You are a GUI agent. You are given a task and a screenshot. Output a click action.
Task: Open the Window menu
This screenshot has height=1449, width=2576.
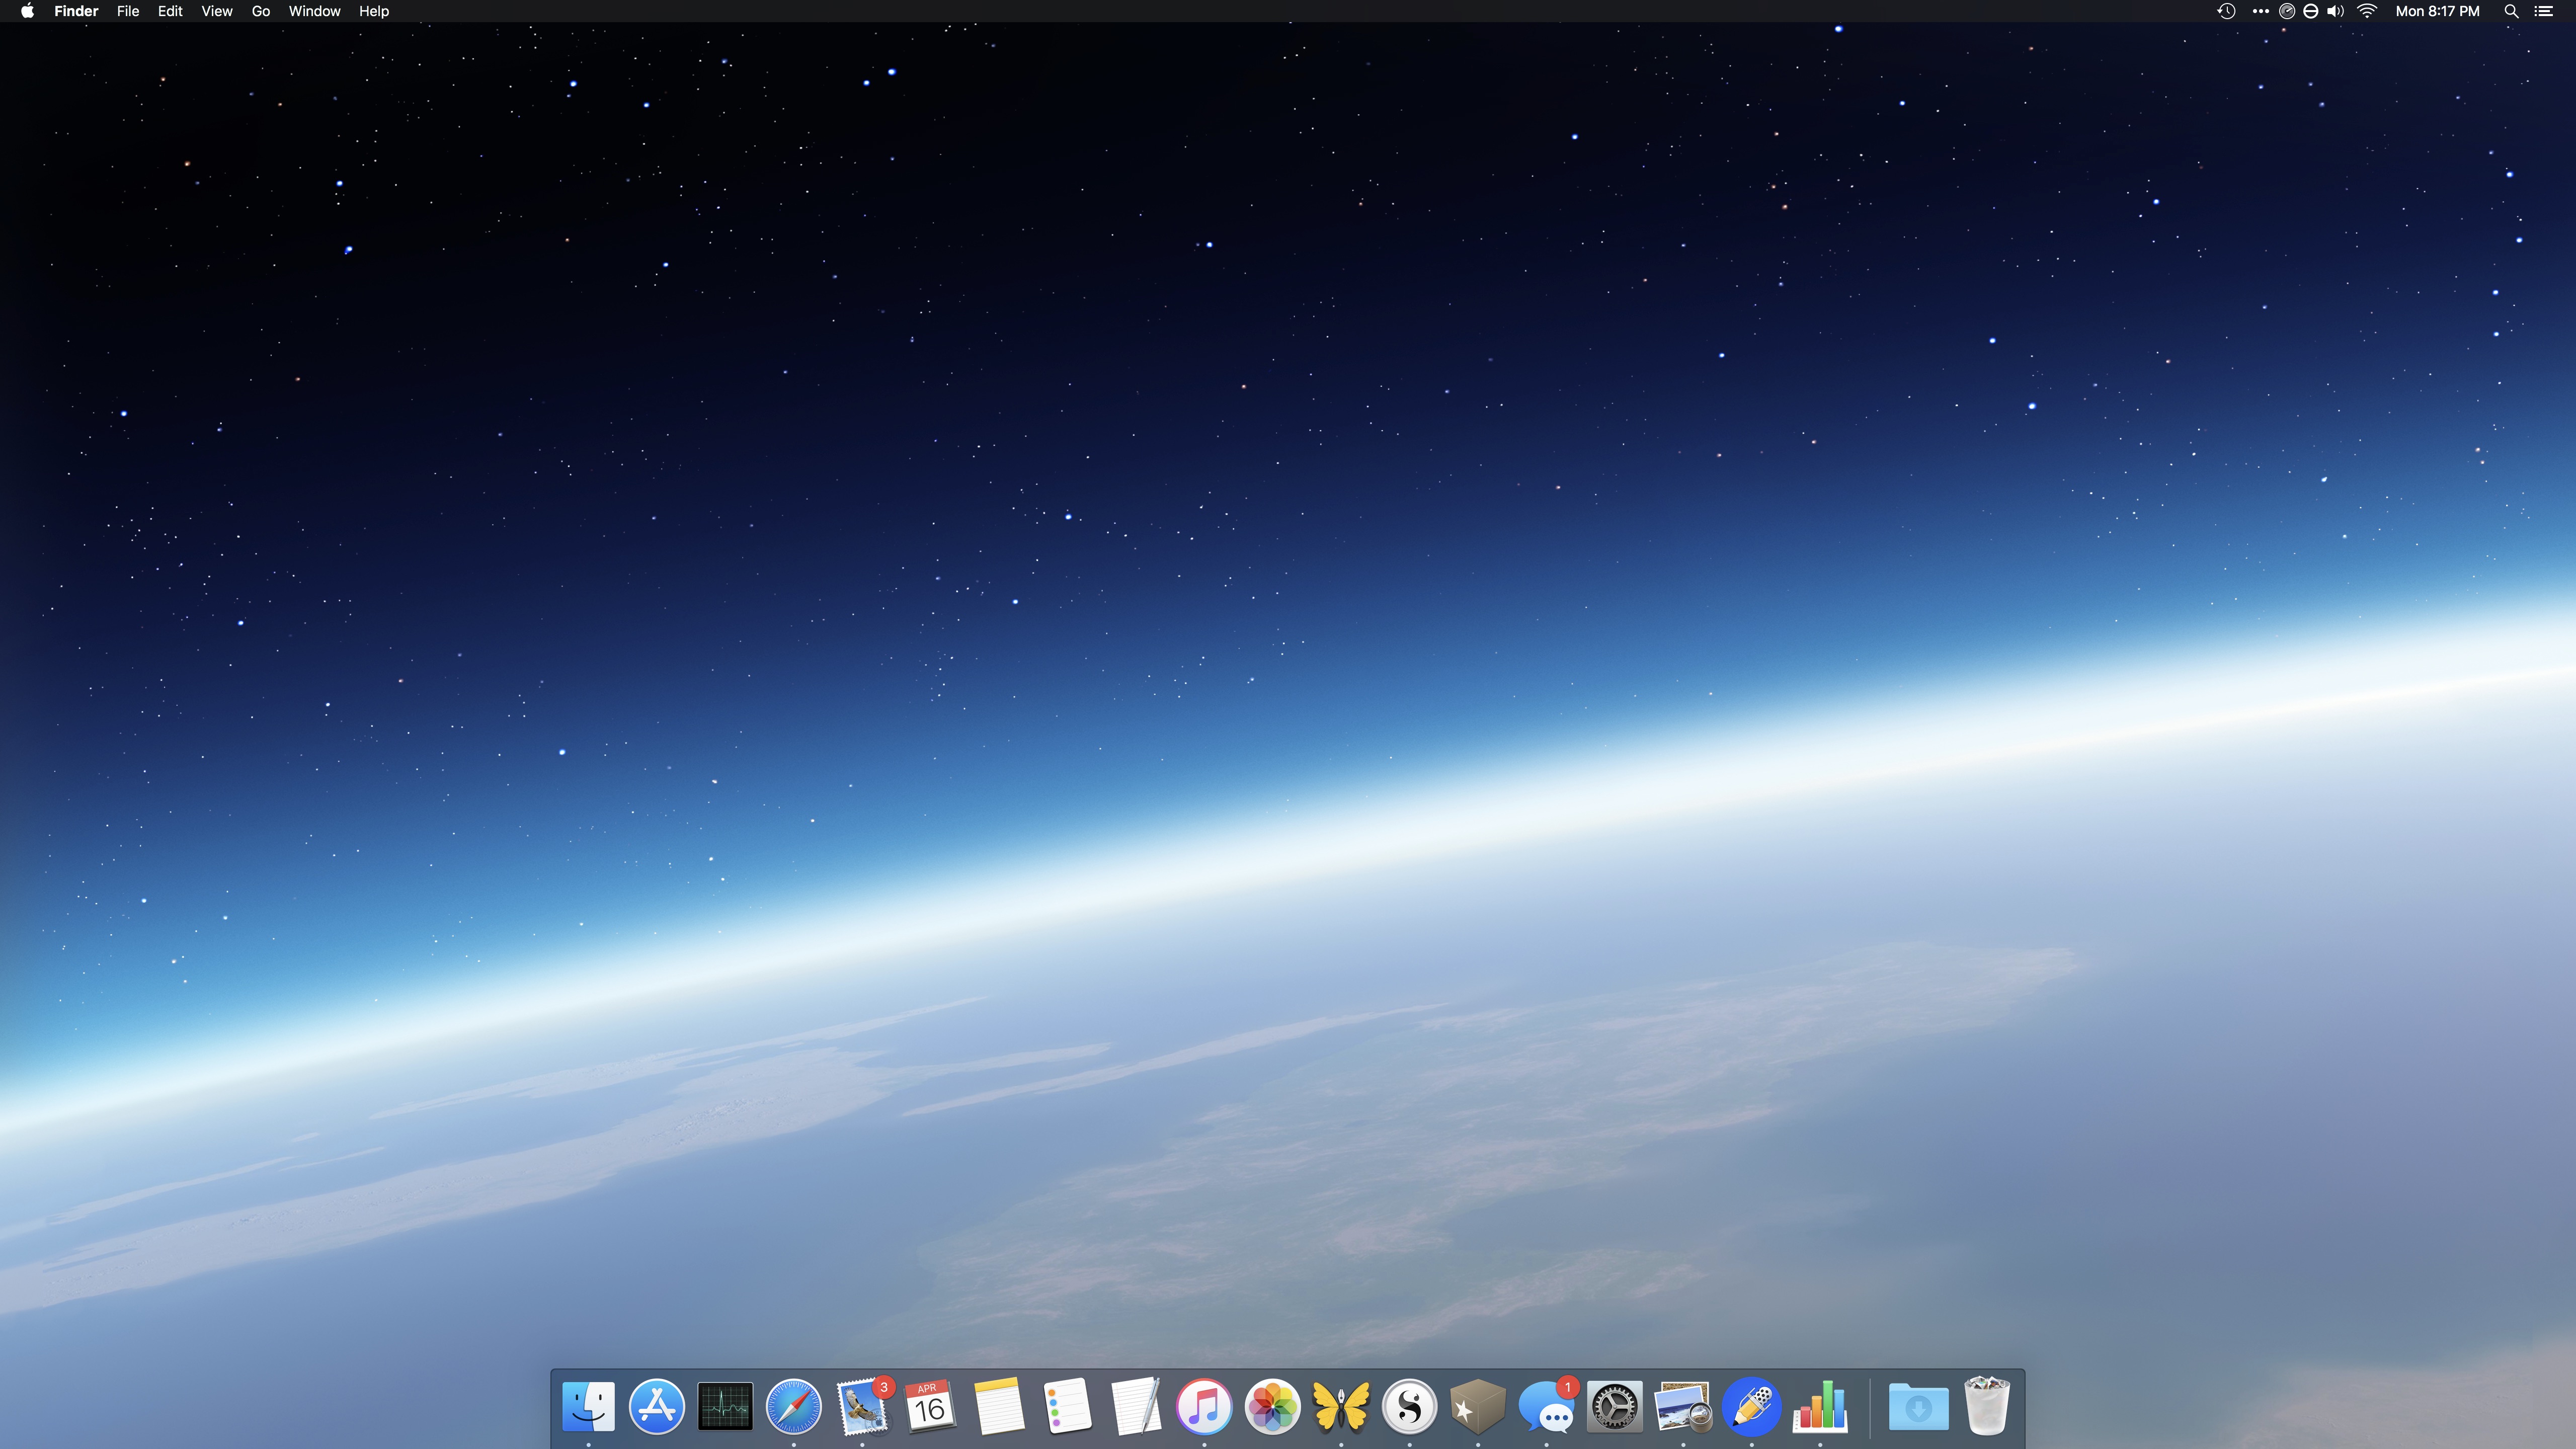point(314,11)
